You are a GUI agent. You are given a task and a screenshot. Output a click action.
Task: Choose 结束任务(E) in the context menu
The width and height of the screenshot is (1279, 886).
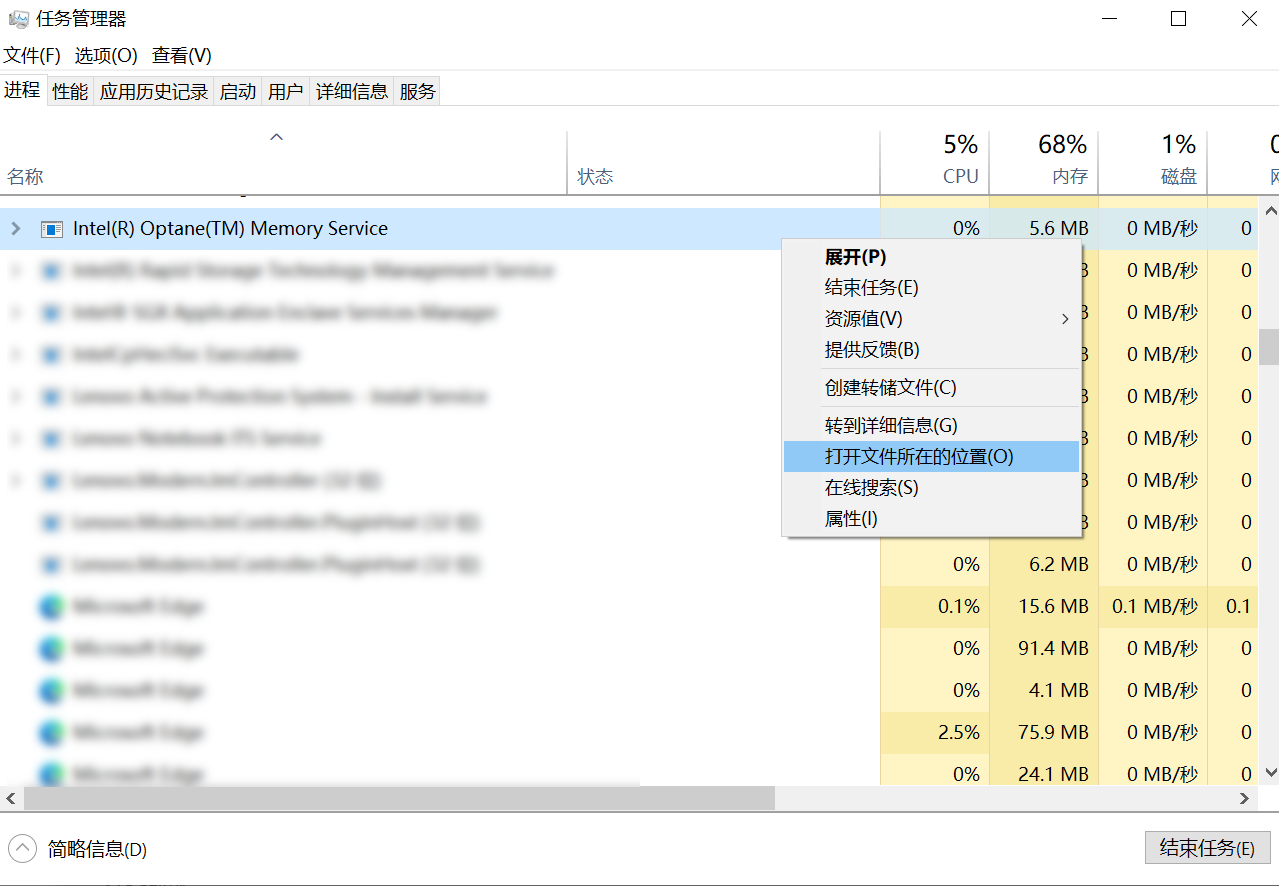tap(931, 288)
